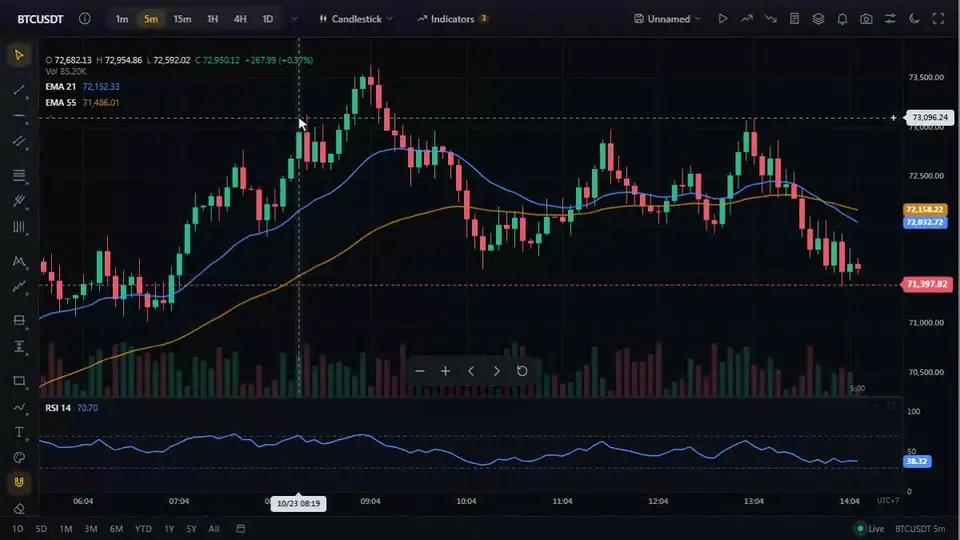Move chart right with arrow button
Screen dimensions: 960x540
[497, 371]
